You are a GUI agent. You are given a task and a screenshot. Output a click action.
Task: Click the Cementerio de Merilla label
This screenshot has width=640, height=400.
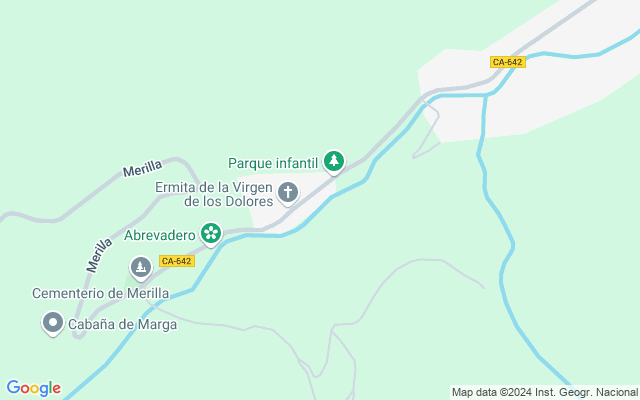(x=100, y=293)
